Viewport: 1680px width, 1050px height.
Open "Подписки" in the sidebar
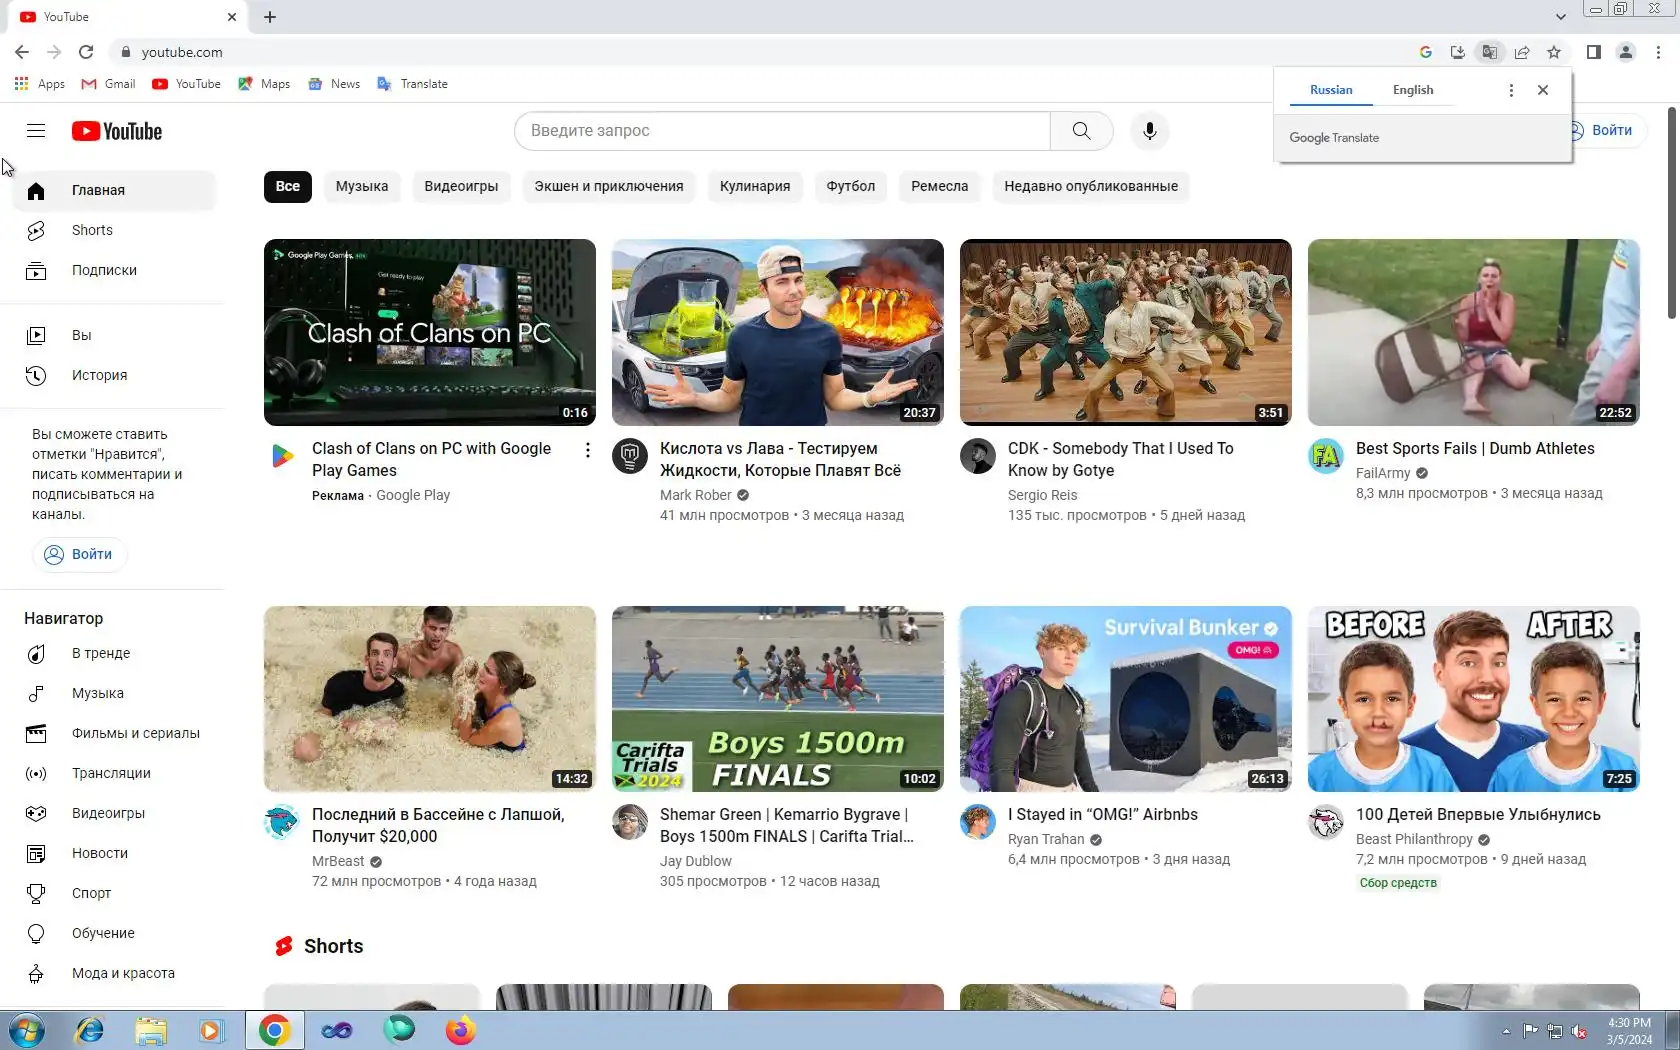coord(114,270)
